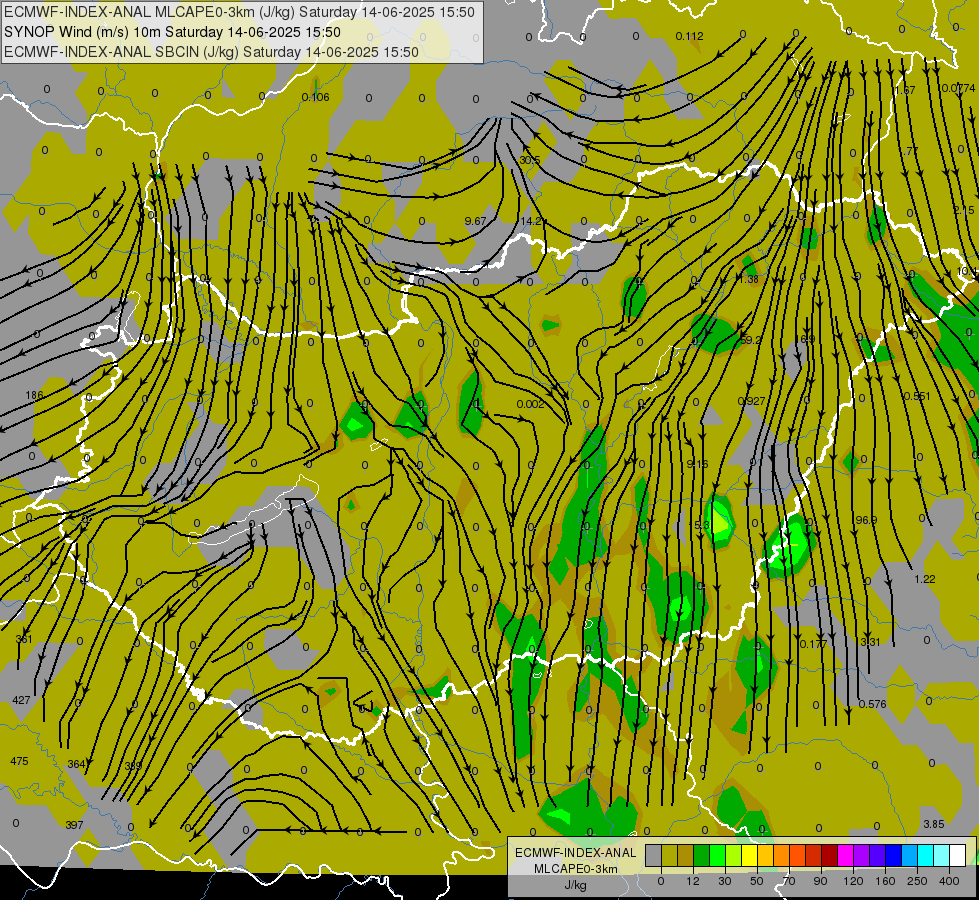The height and width of the screenshot is (900, 979).
Task: Click the 3.85 map value
Action: [x=934, y=824]
